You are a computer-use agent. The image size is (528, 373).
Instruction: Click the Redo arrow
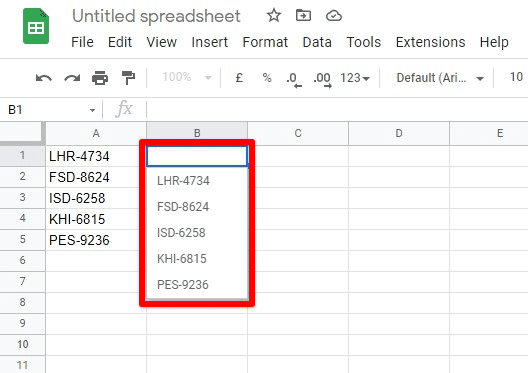(x=72, y=78)
